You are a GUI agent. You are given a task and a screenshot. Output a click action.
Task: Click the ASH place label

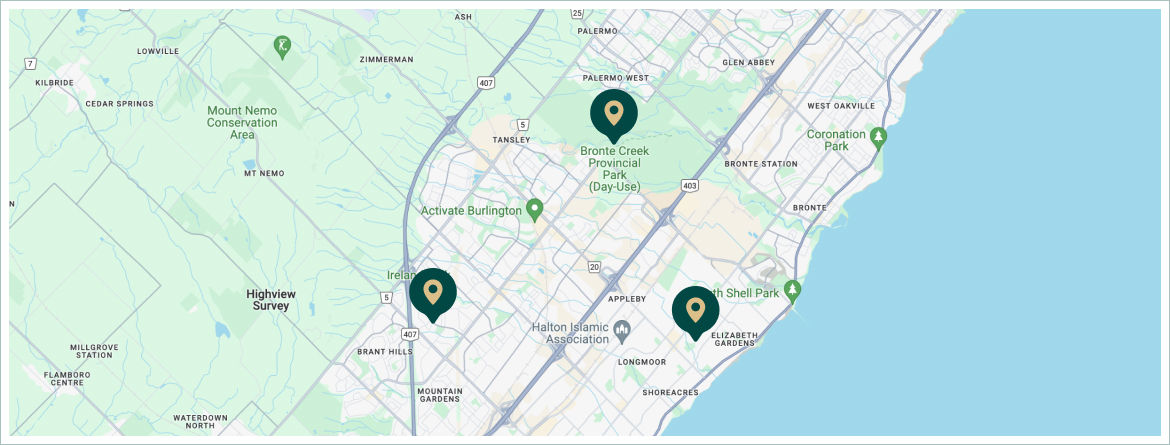(463, 16)
